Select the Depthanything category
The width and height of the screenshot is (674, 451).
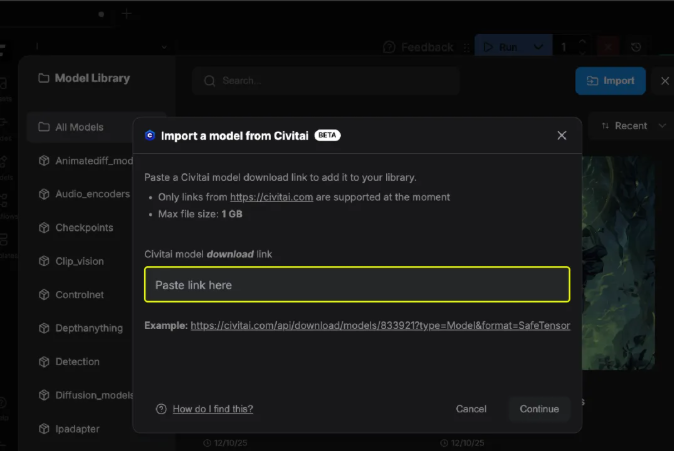(x=88, y=328)
